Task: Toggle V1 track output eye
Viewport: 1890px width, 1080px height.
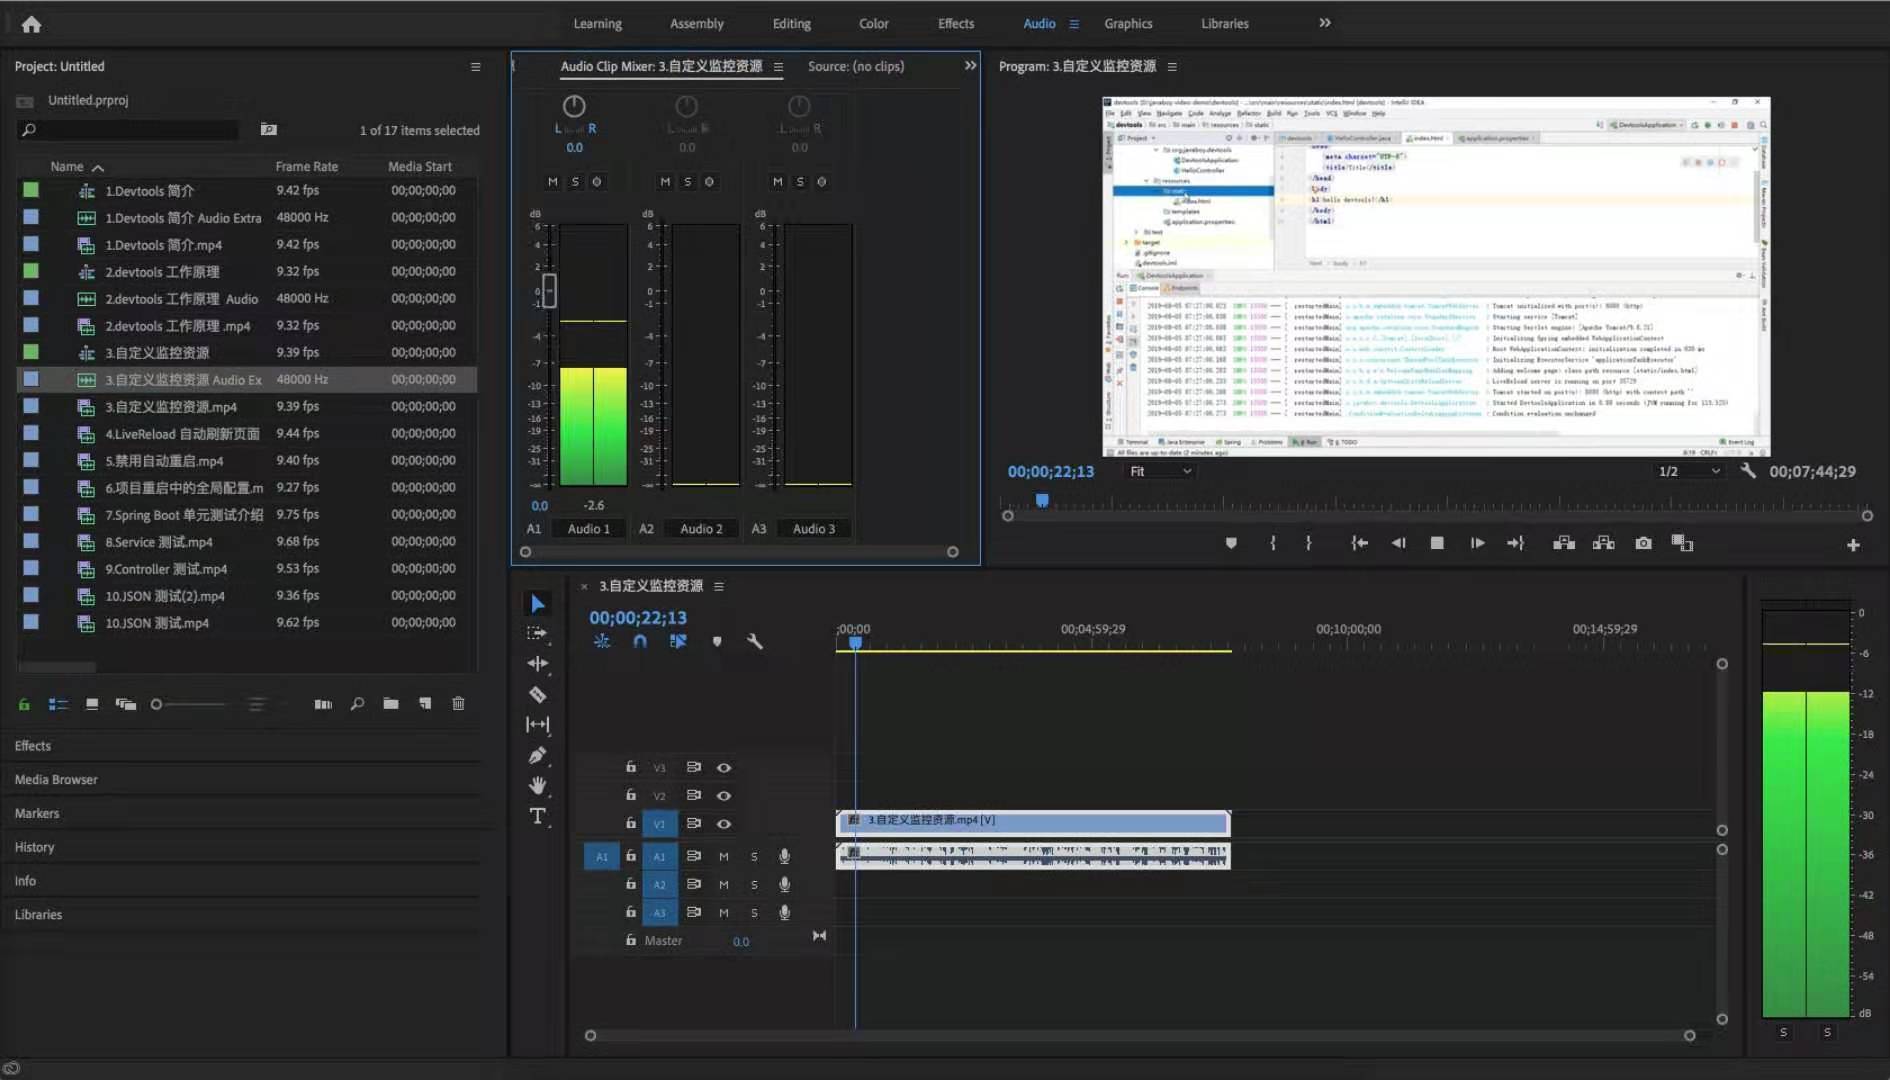Action: click(724, 824)
